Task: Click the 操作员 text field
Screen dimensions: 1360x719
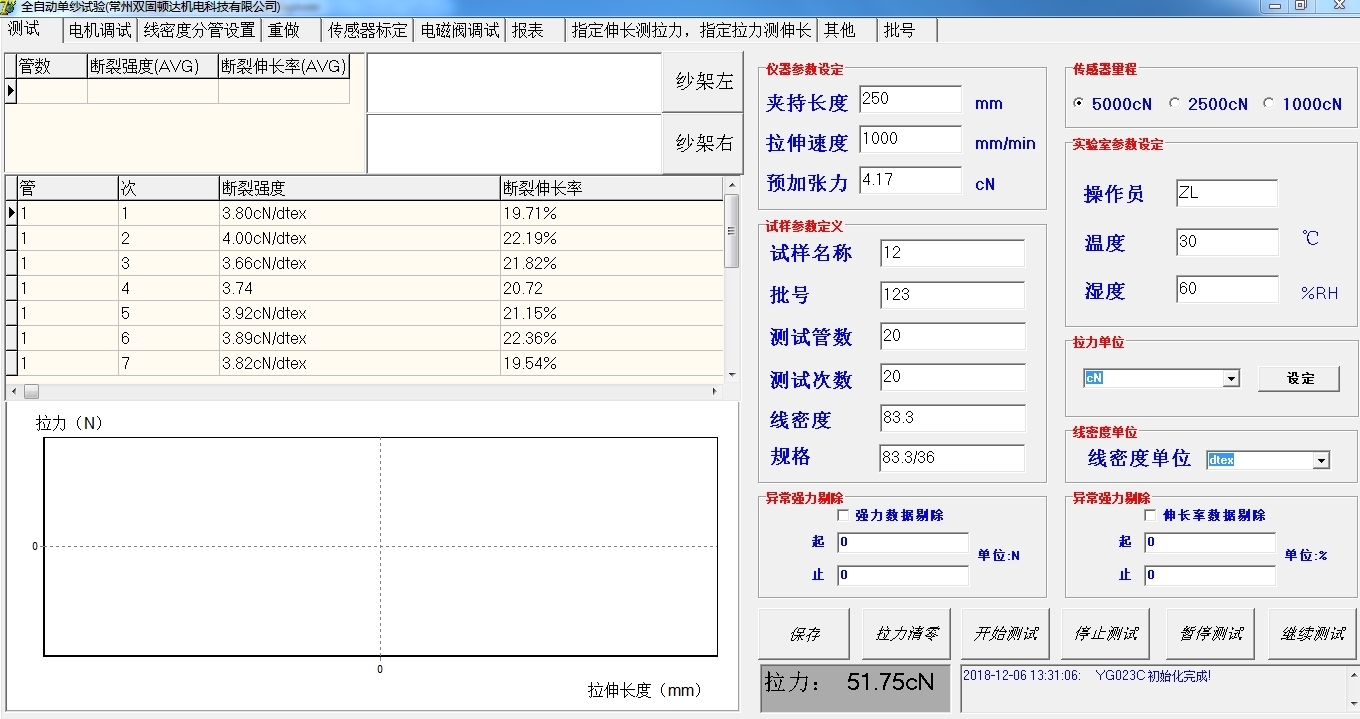Action: click(x=1226, y=193)
